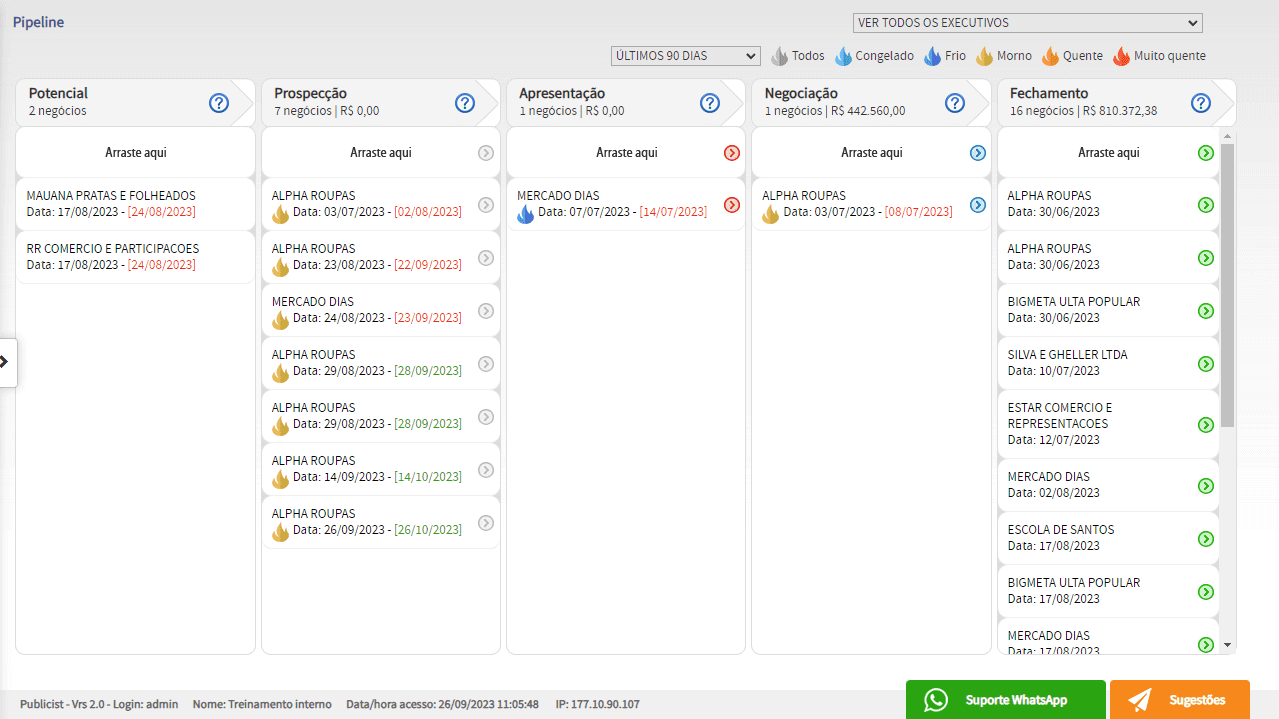Click red arrow on MERCADO DIAS Apresentação card
Screen dimensions: 1279x719
coord(732,205)
